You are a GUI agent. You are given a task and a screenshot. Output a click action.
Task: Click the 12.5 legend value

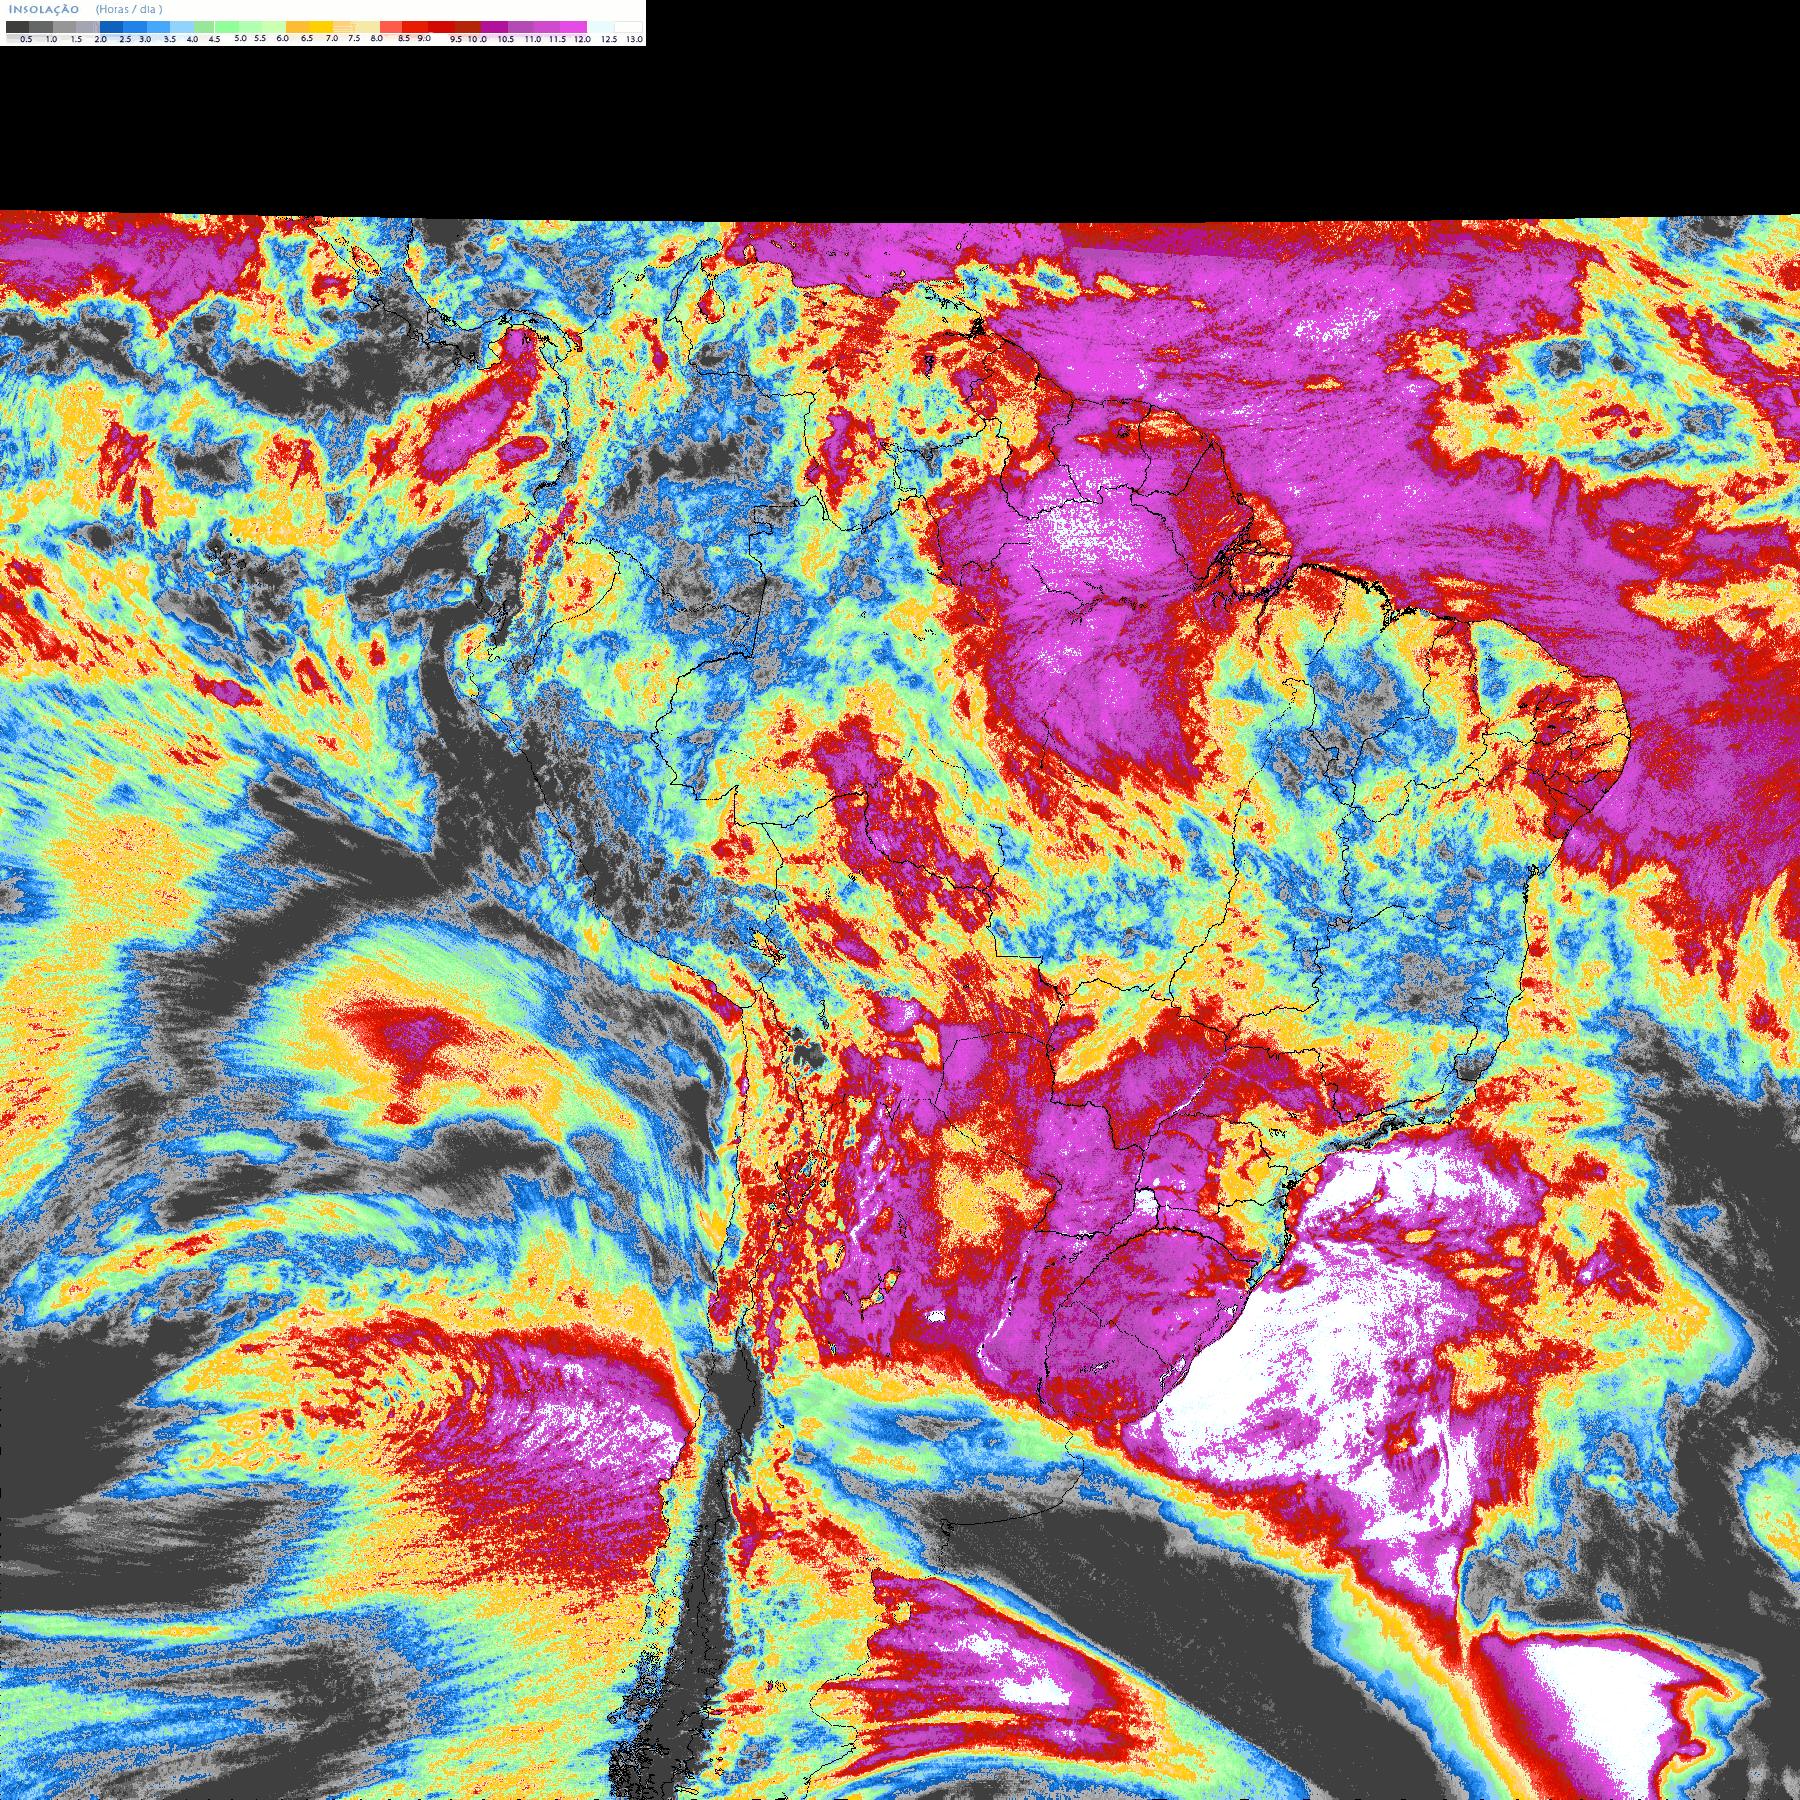click(x=609, y=39)
